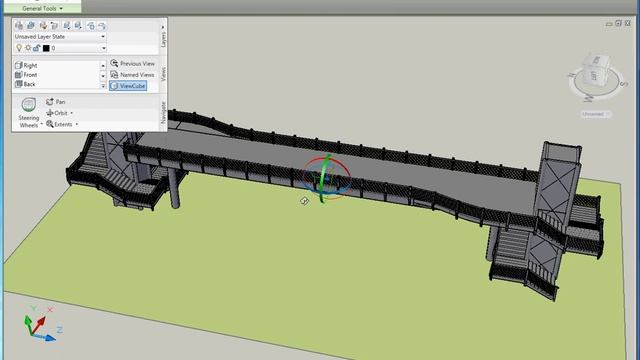The width and height of the screenshot is (640, 360).
Task: Click the Pan hand icon
Action: (x=50, y=102)
